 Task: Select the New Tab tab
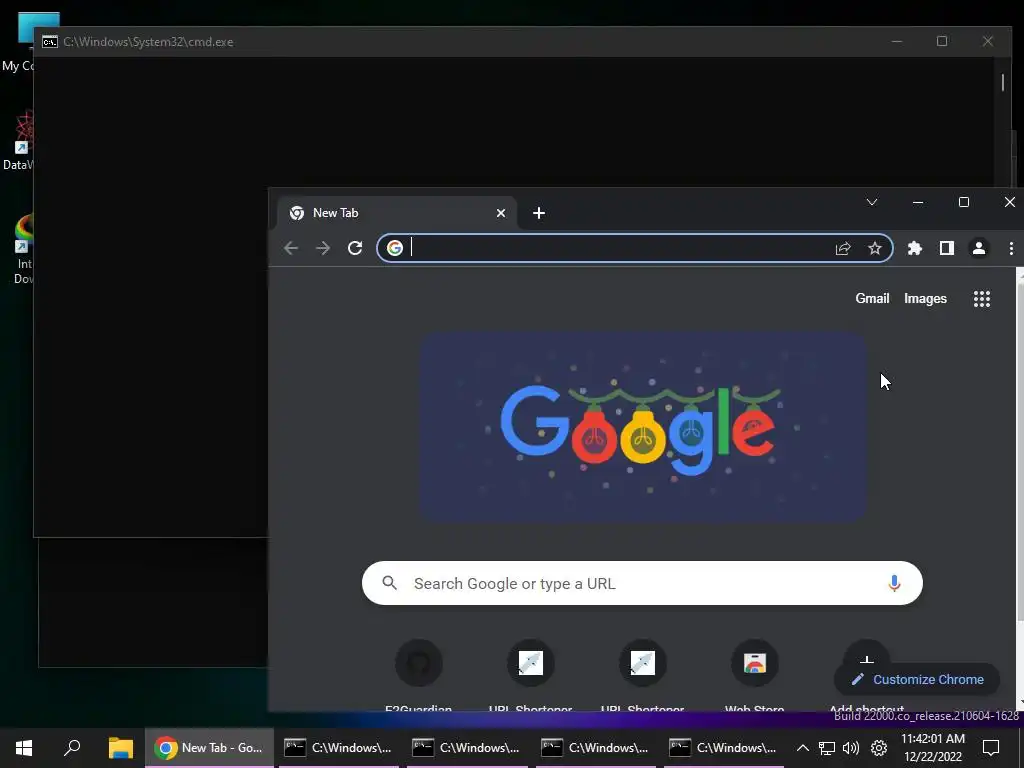pyautogui.click(x=396, y=213)
